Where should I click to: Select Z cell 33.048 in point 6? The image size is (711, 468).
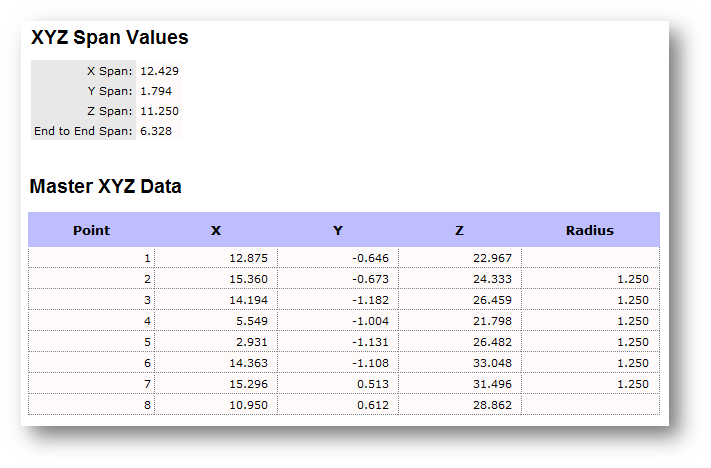(491, 363)
